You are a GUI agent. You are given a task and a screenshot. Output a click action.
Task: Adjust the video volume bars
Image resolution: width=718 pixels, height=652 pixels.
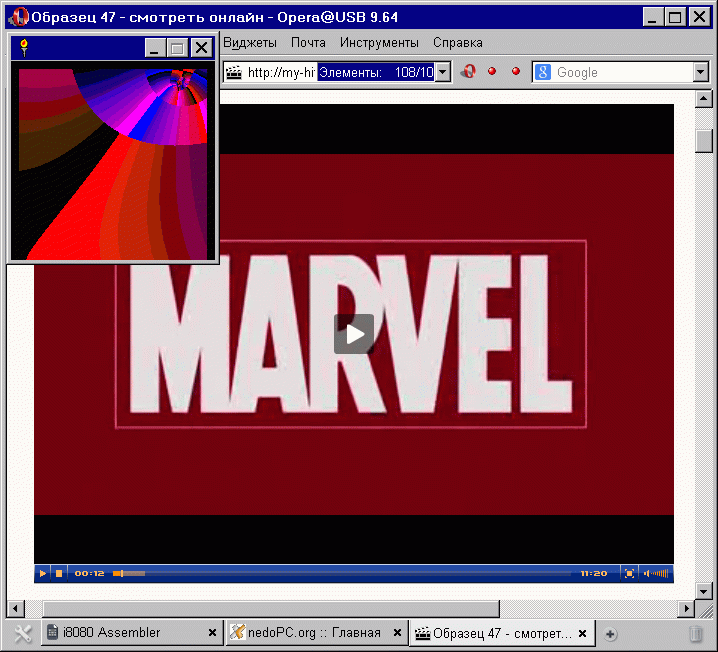click(660, 573)
